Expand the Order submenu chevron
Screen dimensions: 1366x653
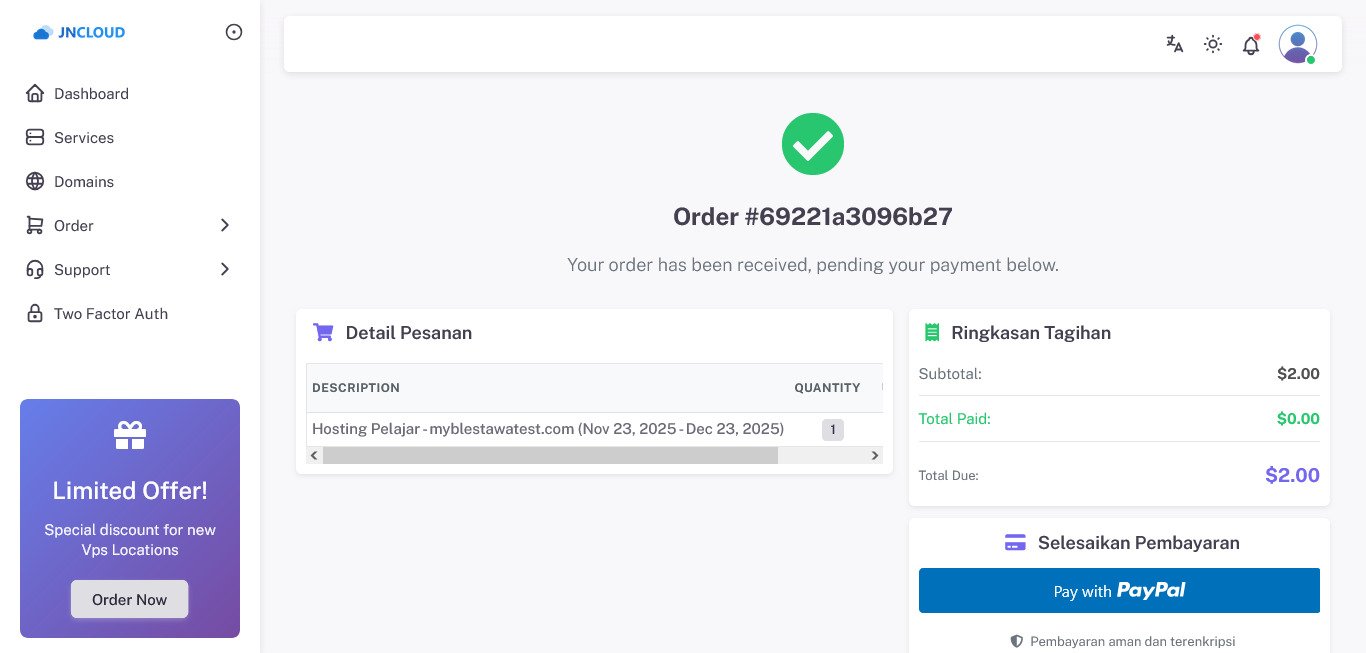(x=225, y=226)
